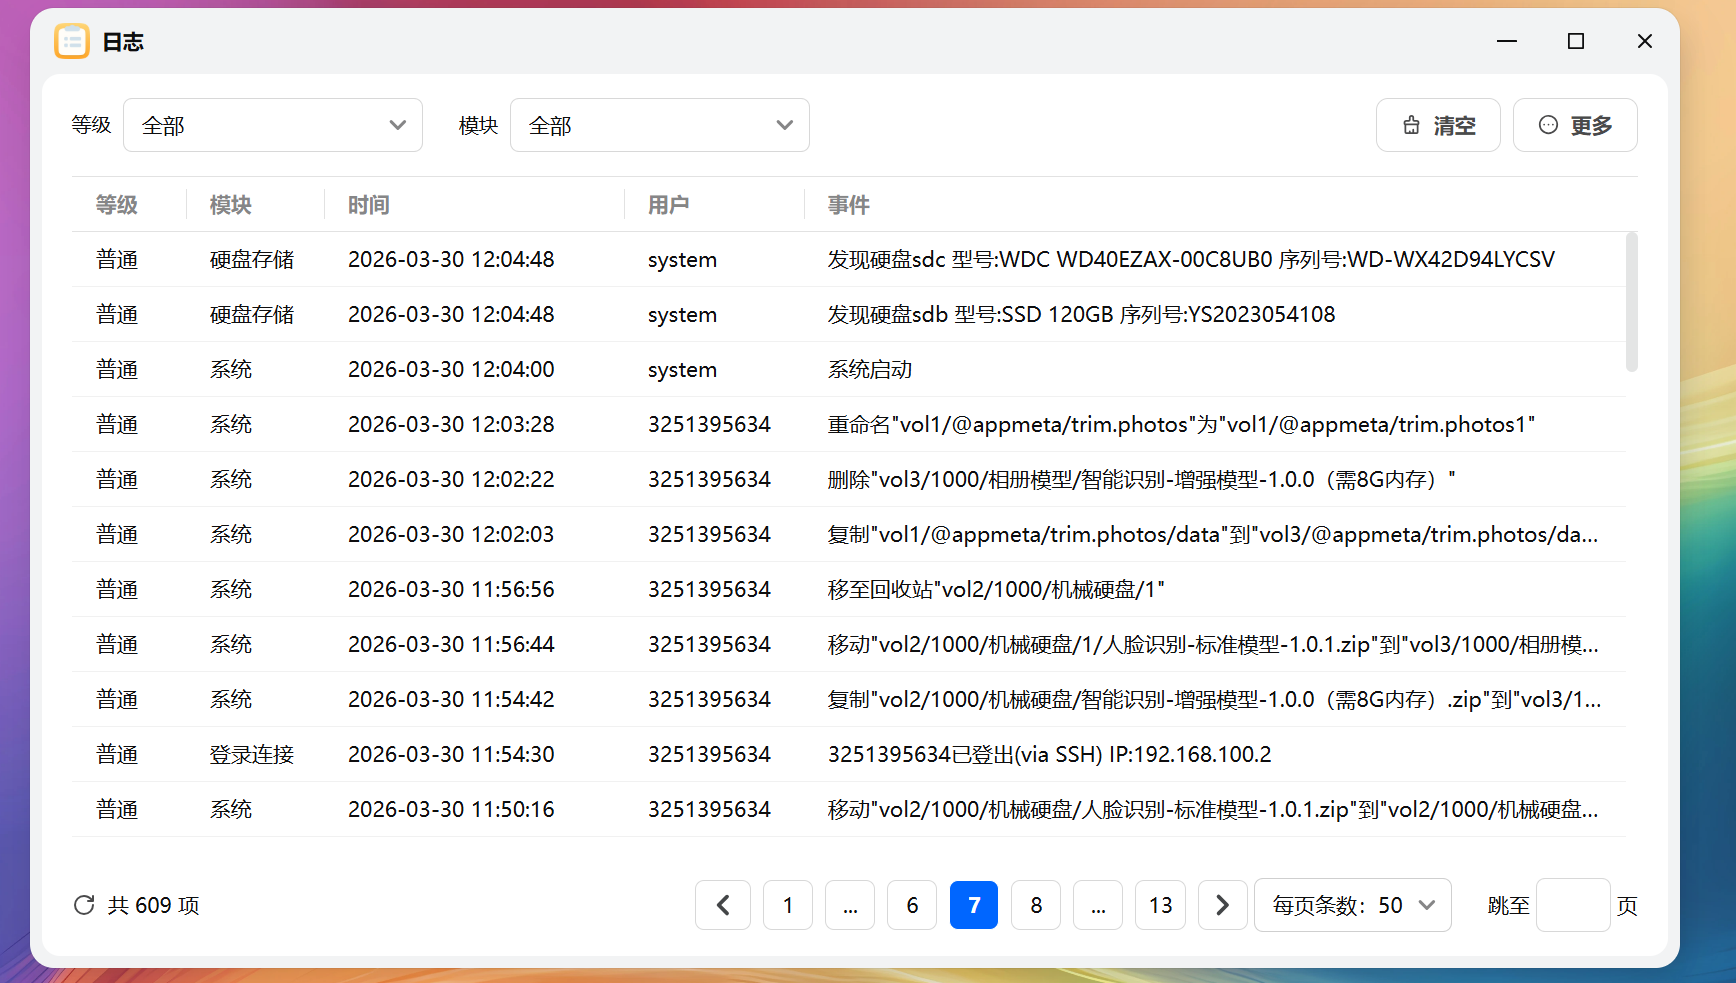Click the ellipsis icon on 更多 button
1736x983 pixels.
[1548, 125]
